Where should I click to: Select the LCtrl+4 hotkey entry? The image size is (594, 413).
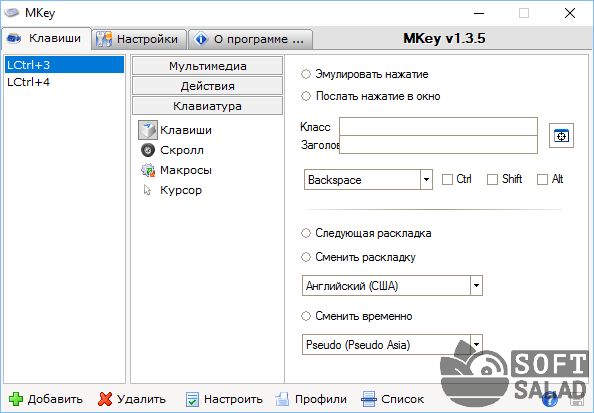pyautogui.click(x=64, y=82)
